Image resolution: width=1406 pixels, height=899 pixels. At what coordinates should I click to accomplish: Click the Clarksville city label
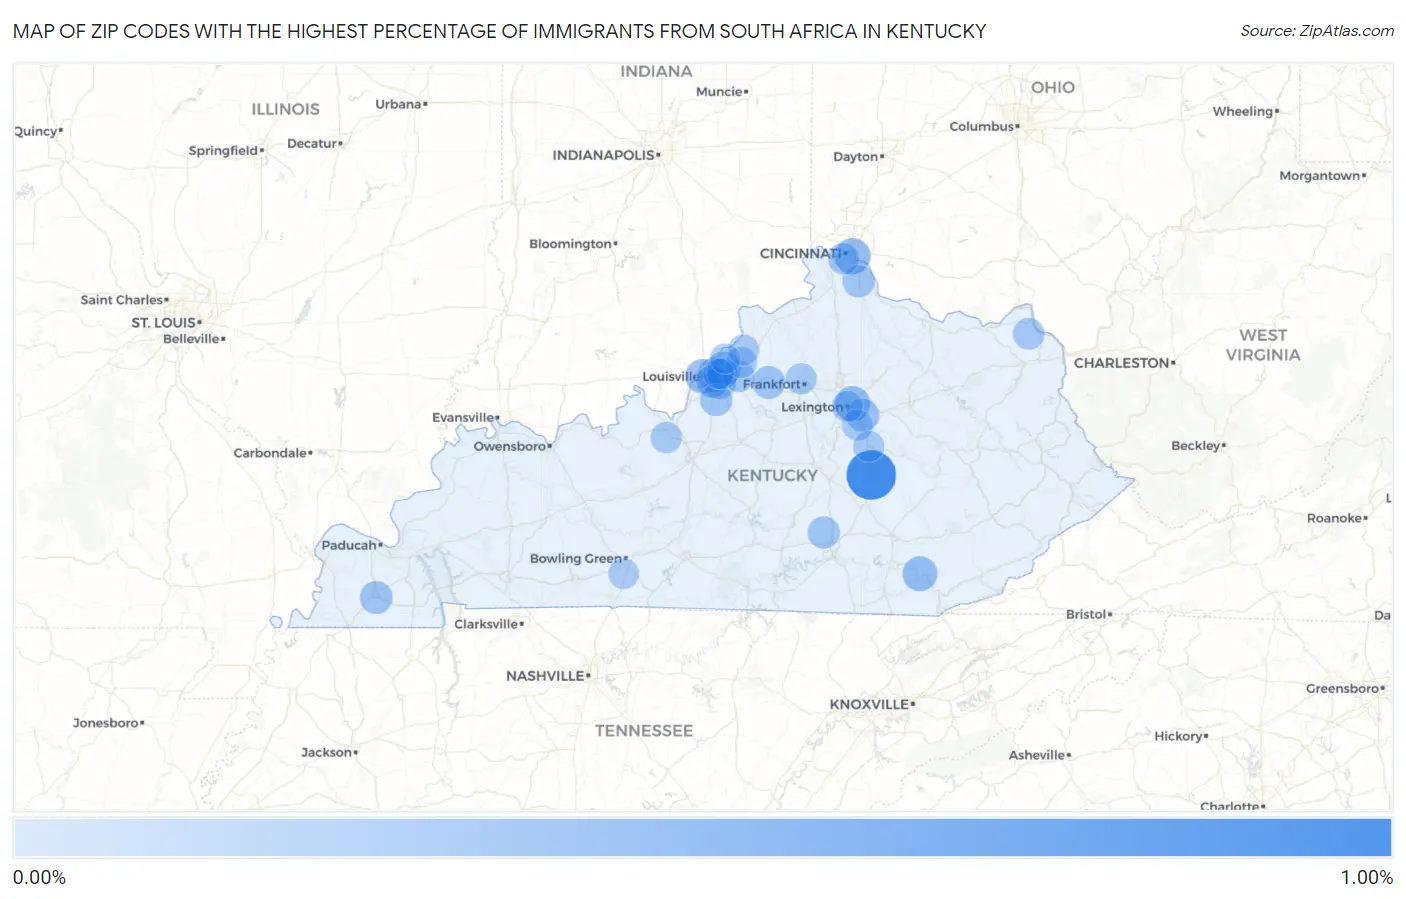[x=486, y=624]
